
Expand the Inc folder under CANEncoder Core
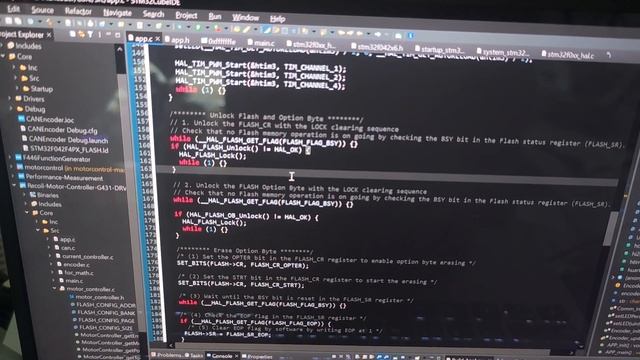(x=14, y=67)
